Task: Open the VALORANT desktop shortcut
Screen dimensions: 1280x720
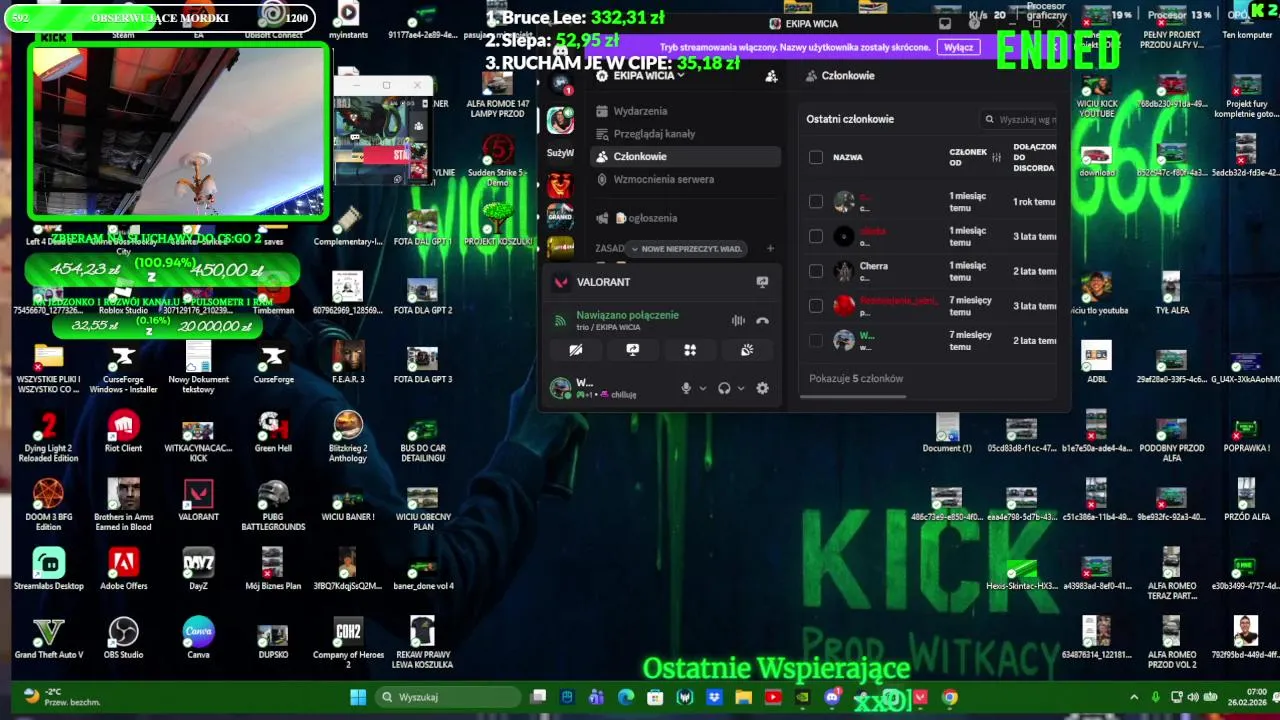Action: pos(198,500)
